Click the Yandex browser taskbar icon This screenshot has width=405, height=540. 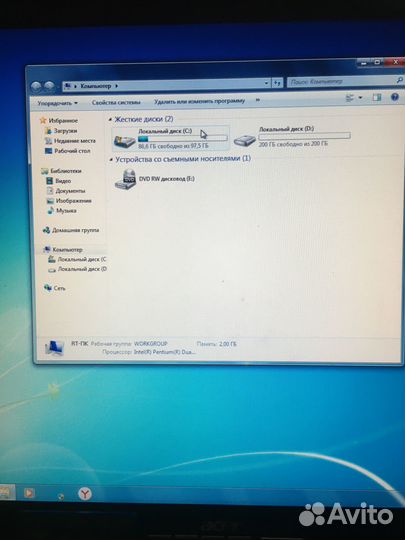coord(85,494)
